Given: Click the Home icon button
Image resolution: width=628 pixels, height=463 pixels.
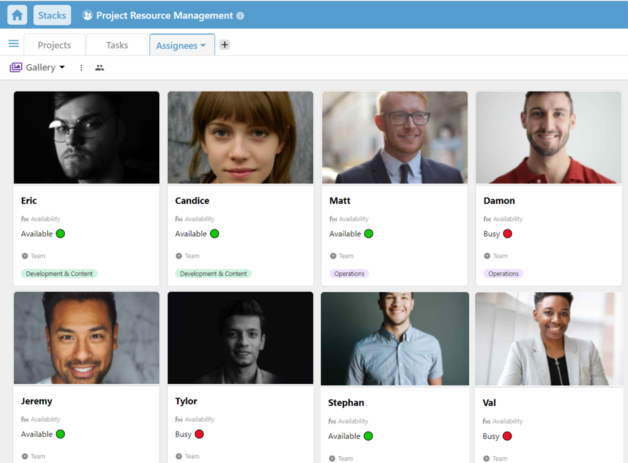Looking at the screenshot, I should click(x=17, y=15).
